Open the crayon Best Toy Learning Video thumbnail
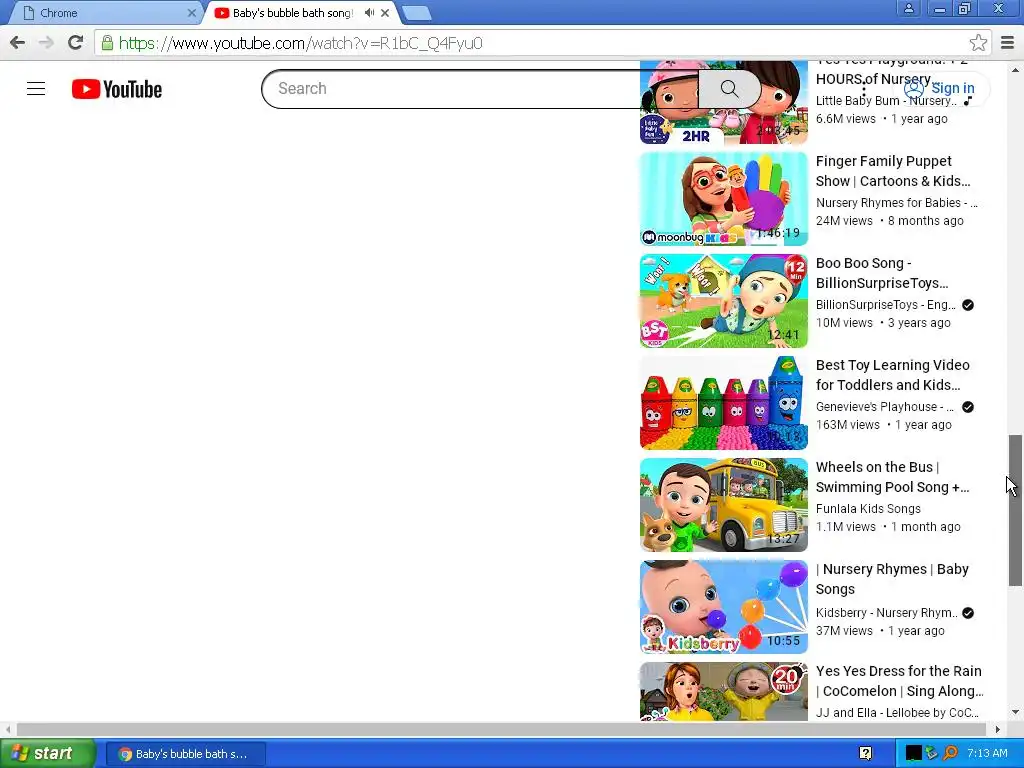The width and height of the screenshot is (1024, 768). tap(724, 402)
